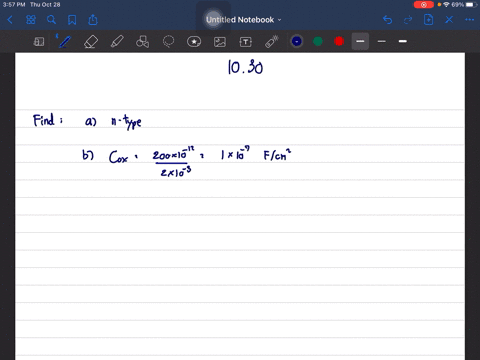The height and width of the screenshot is (360, 480).
Task: Select the thin middle stroke thickness preset
Action: 382,41
